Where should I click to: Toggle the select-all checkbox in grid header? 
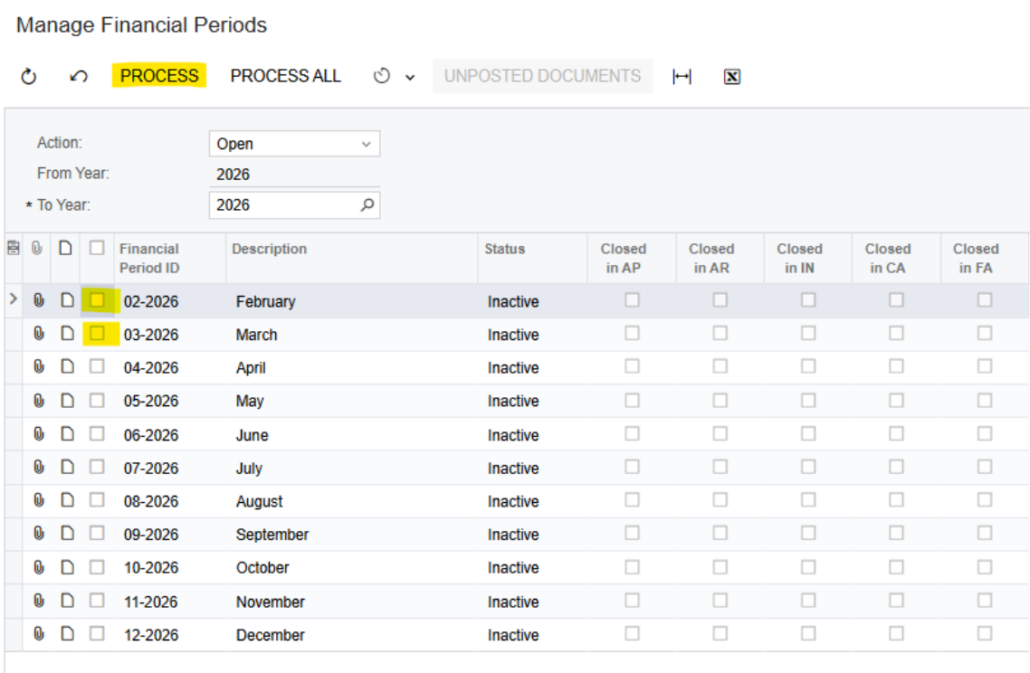coord(96,247)
